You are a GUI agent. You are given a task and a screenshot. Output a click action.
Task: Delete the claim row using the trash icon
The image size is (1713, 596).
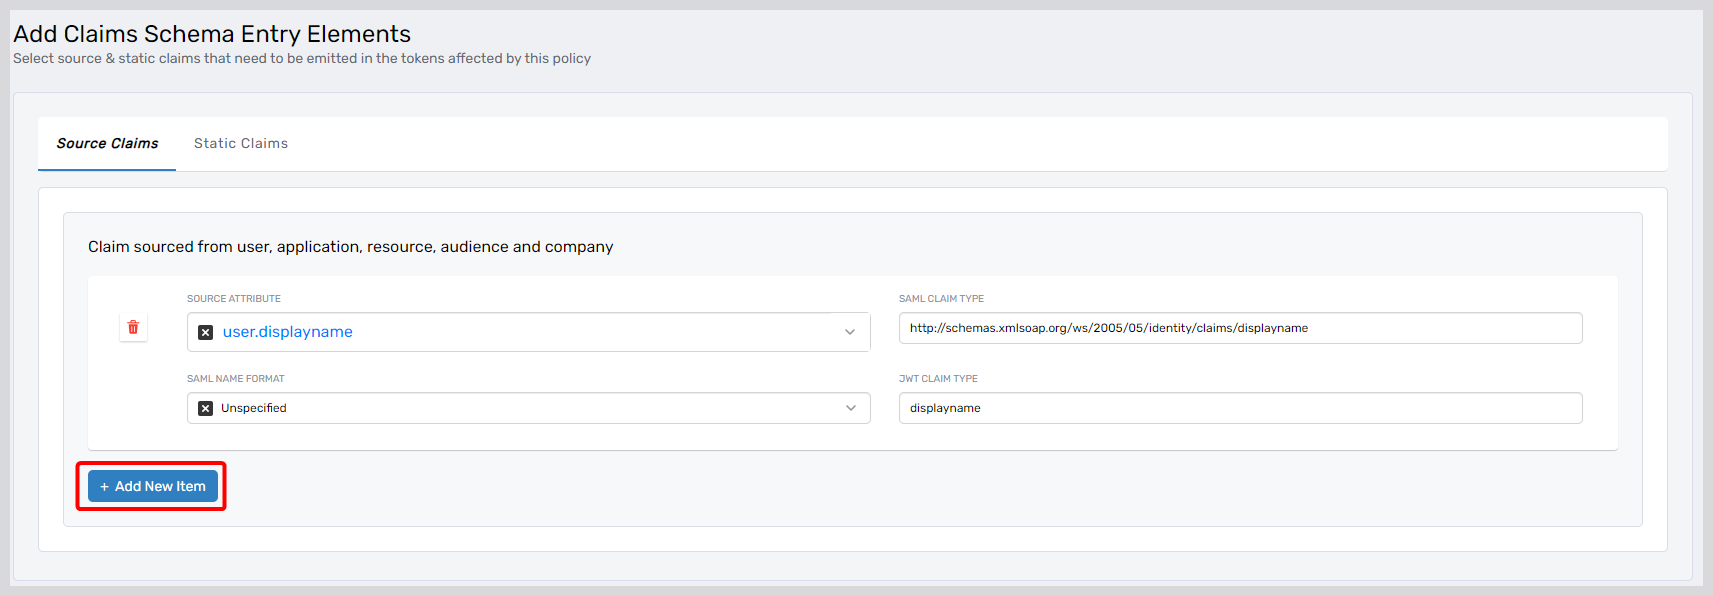coord(133,327)
